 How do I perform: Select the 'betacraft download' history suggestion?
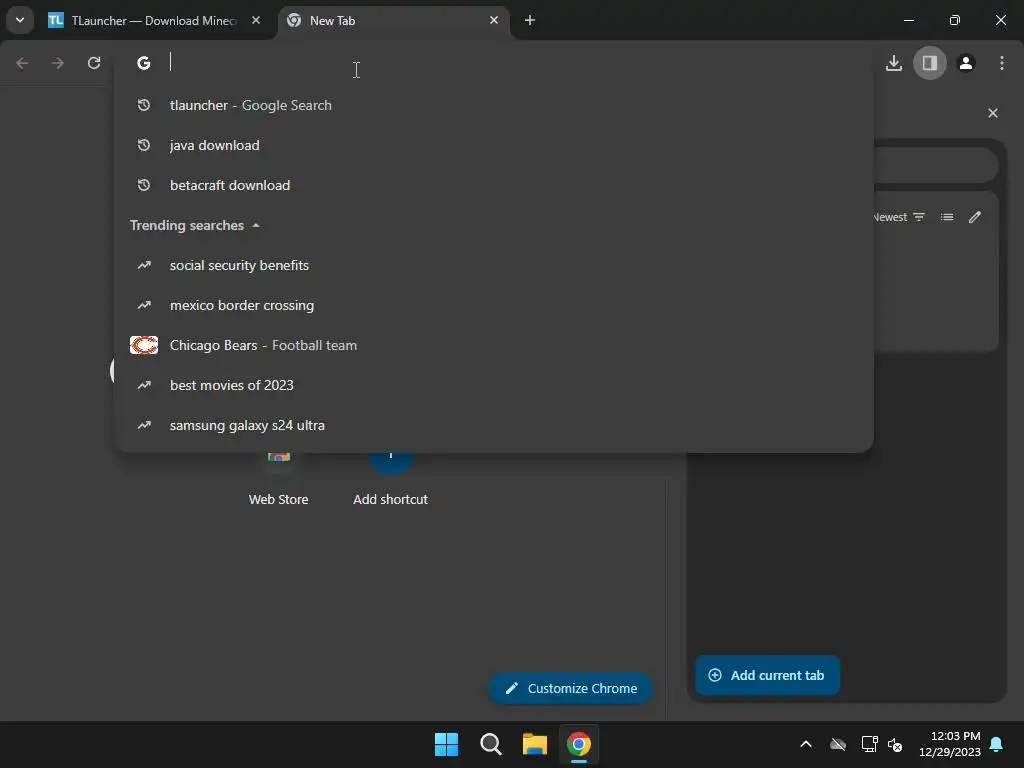494,185
